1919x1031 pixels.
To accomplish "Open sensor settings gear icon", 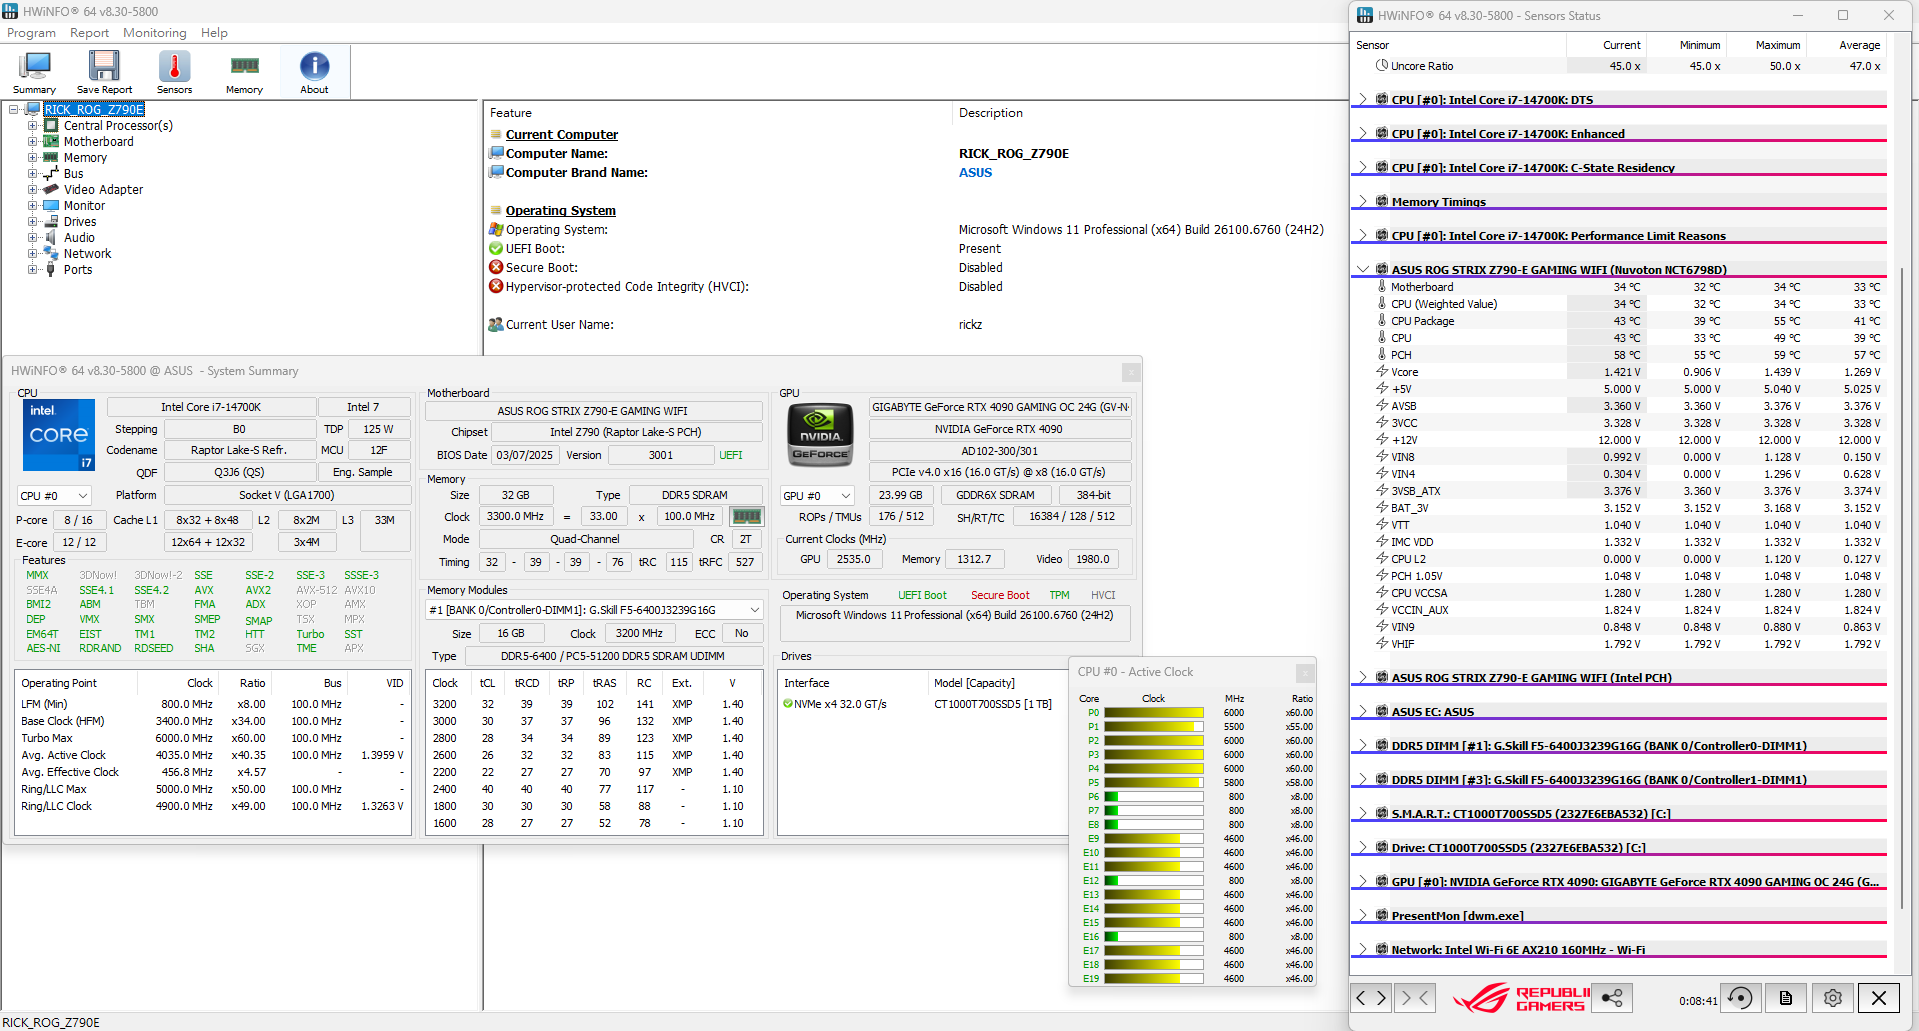I will pyautogui.click(x=1832, y=998).
